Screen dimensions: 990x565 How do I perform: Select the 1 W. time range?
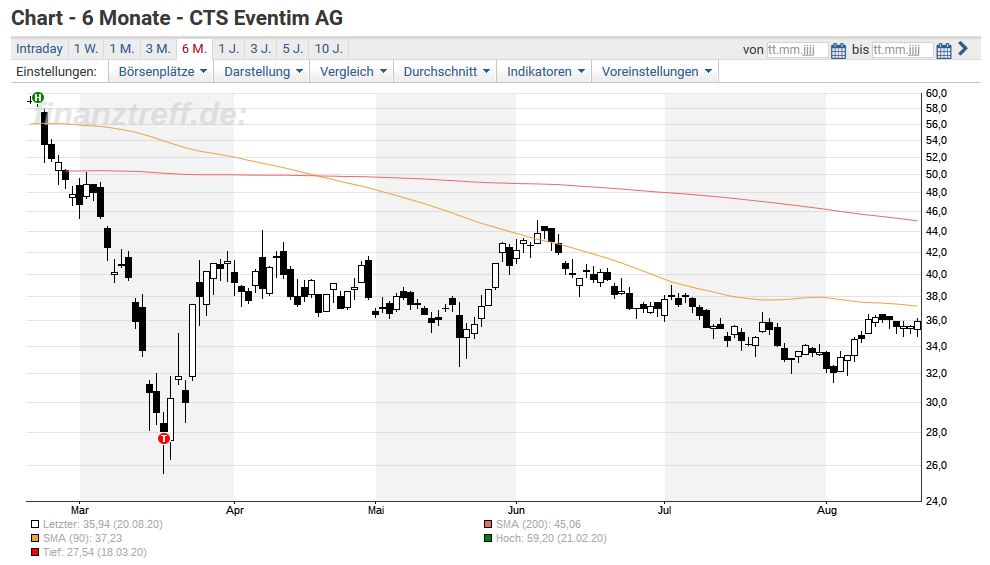[86, 49]
